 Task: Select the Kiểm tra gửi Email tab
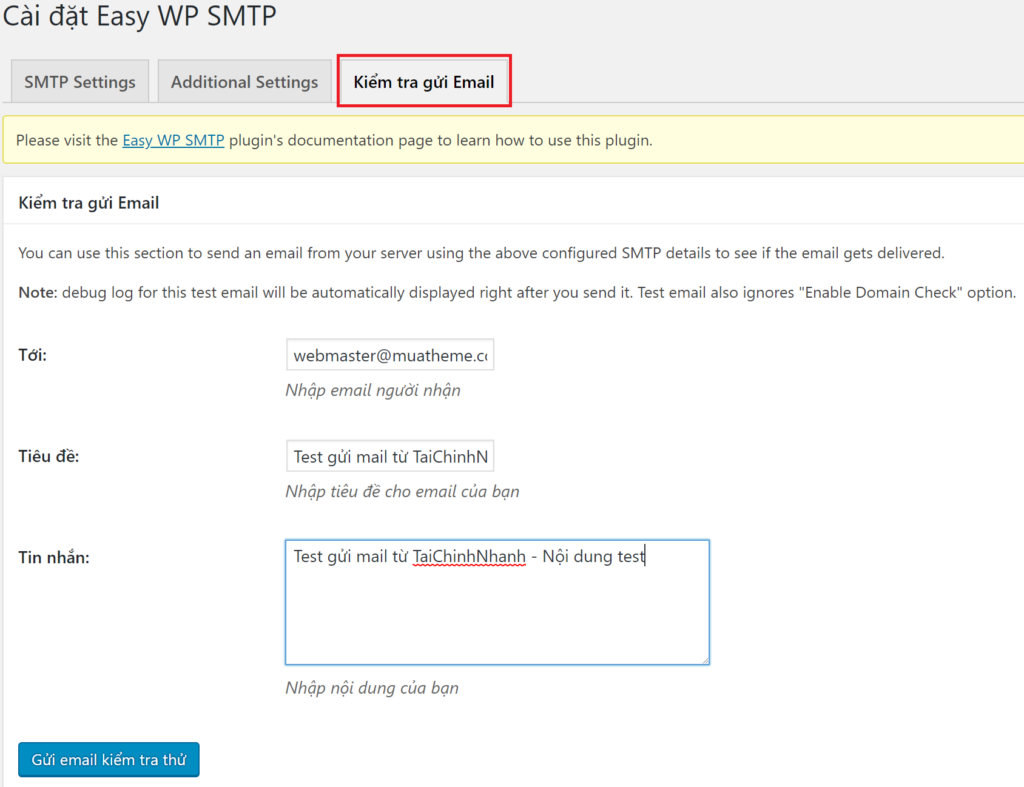[423, 81]
